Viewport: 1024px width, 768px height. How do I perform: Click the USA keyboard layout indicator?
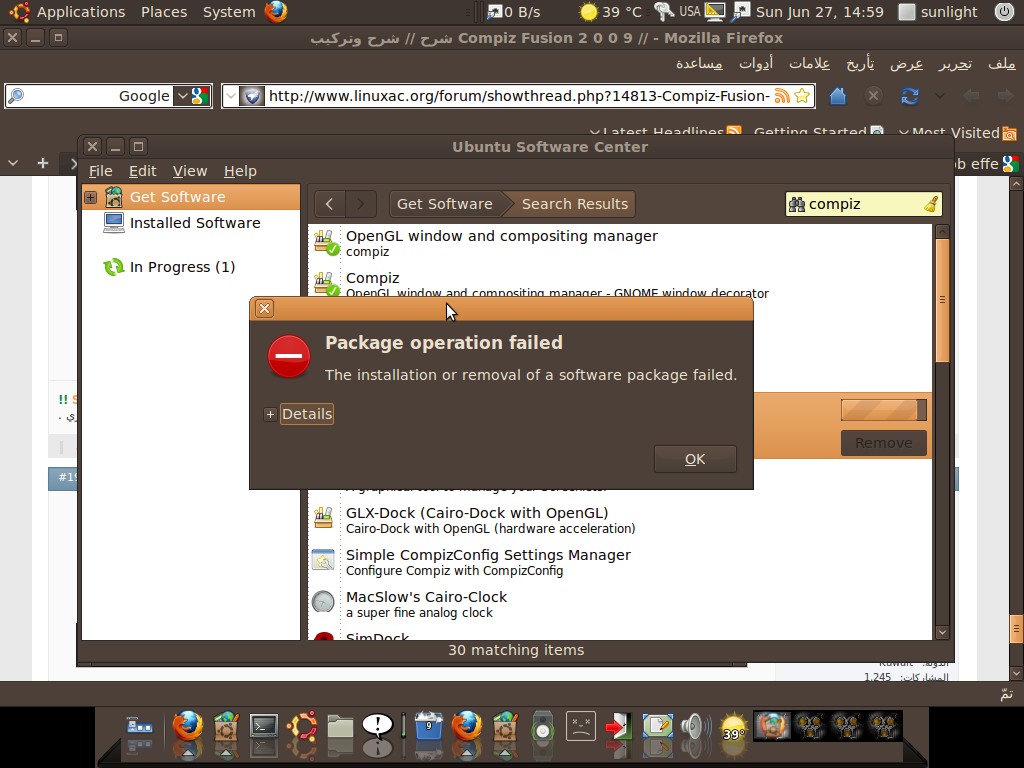pos(690,12)
